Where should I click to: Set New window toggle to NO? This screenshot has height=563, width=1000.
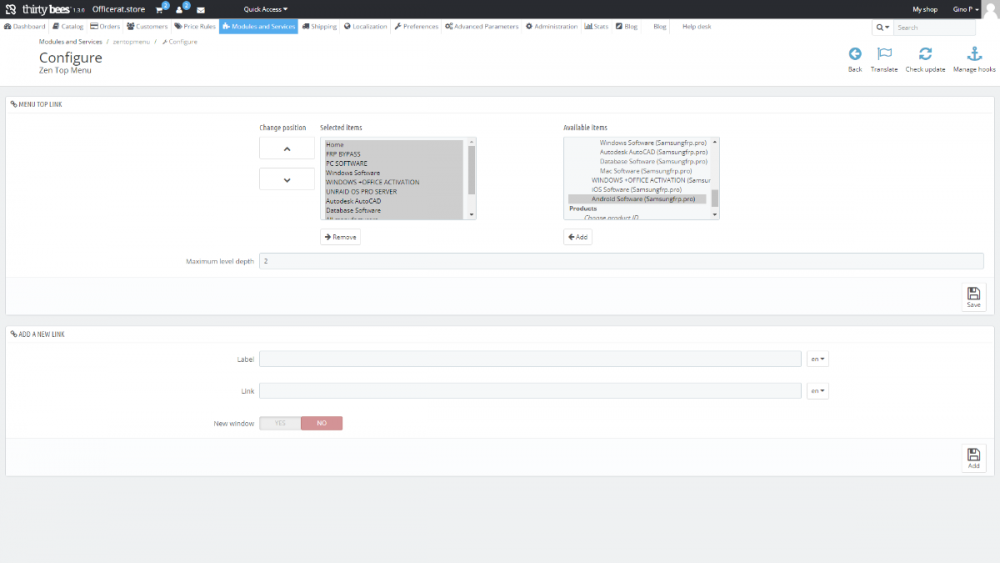click(322, 423)
